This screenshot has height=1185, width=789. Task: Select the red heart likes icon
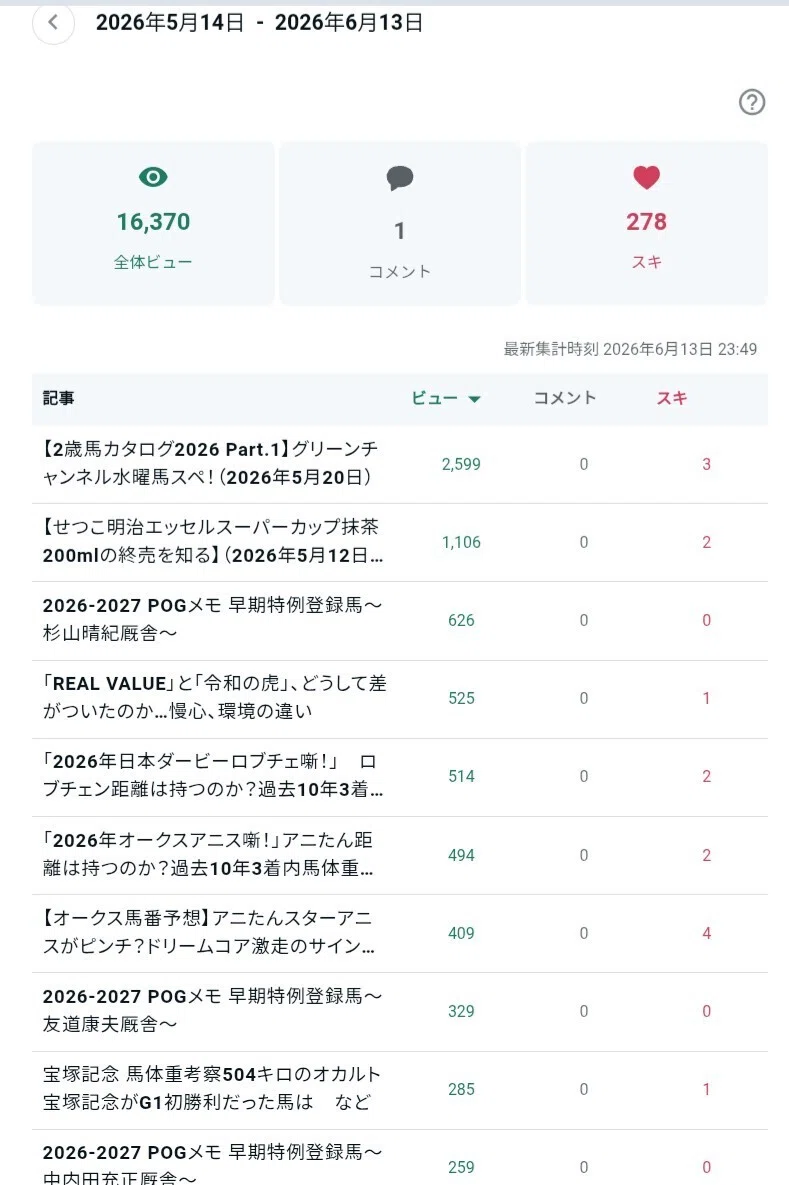(x=646, y=178)
